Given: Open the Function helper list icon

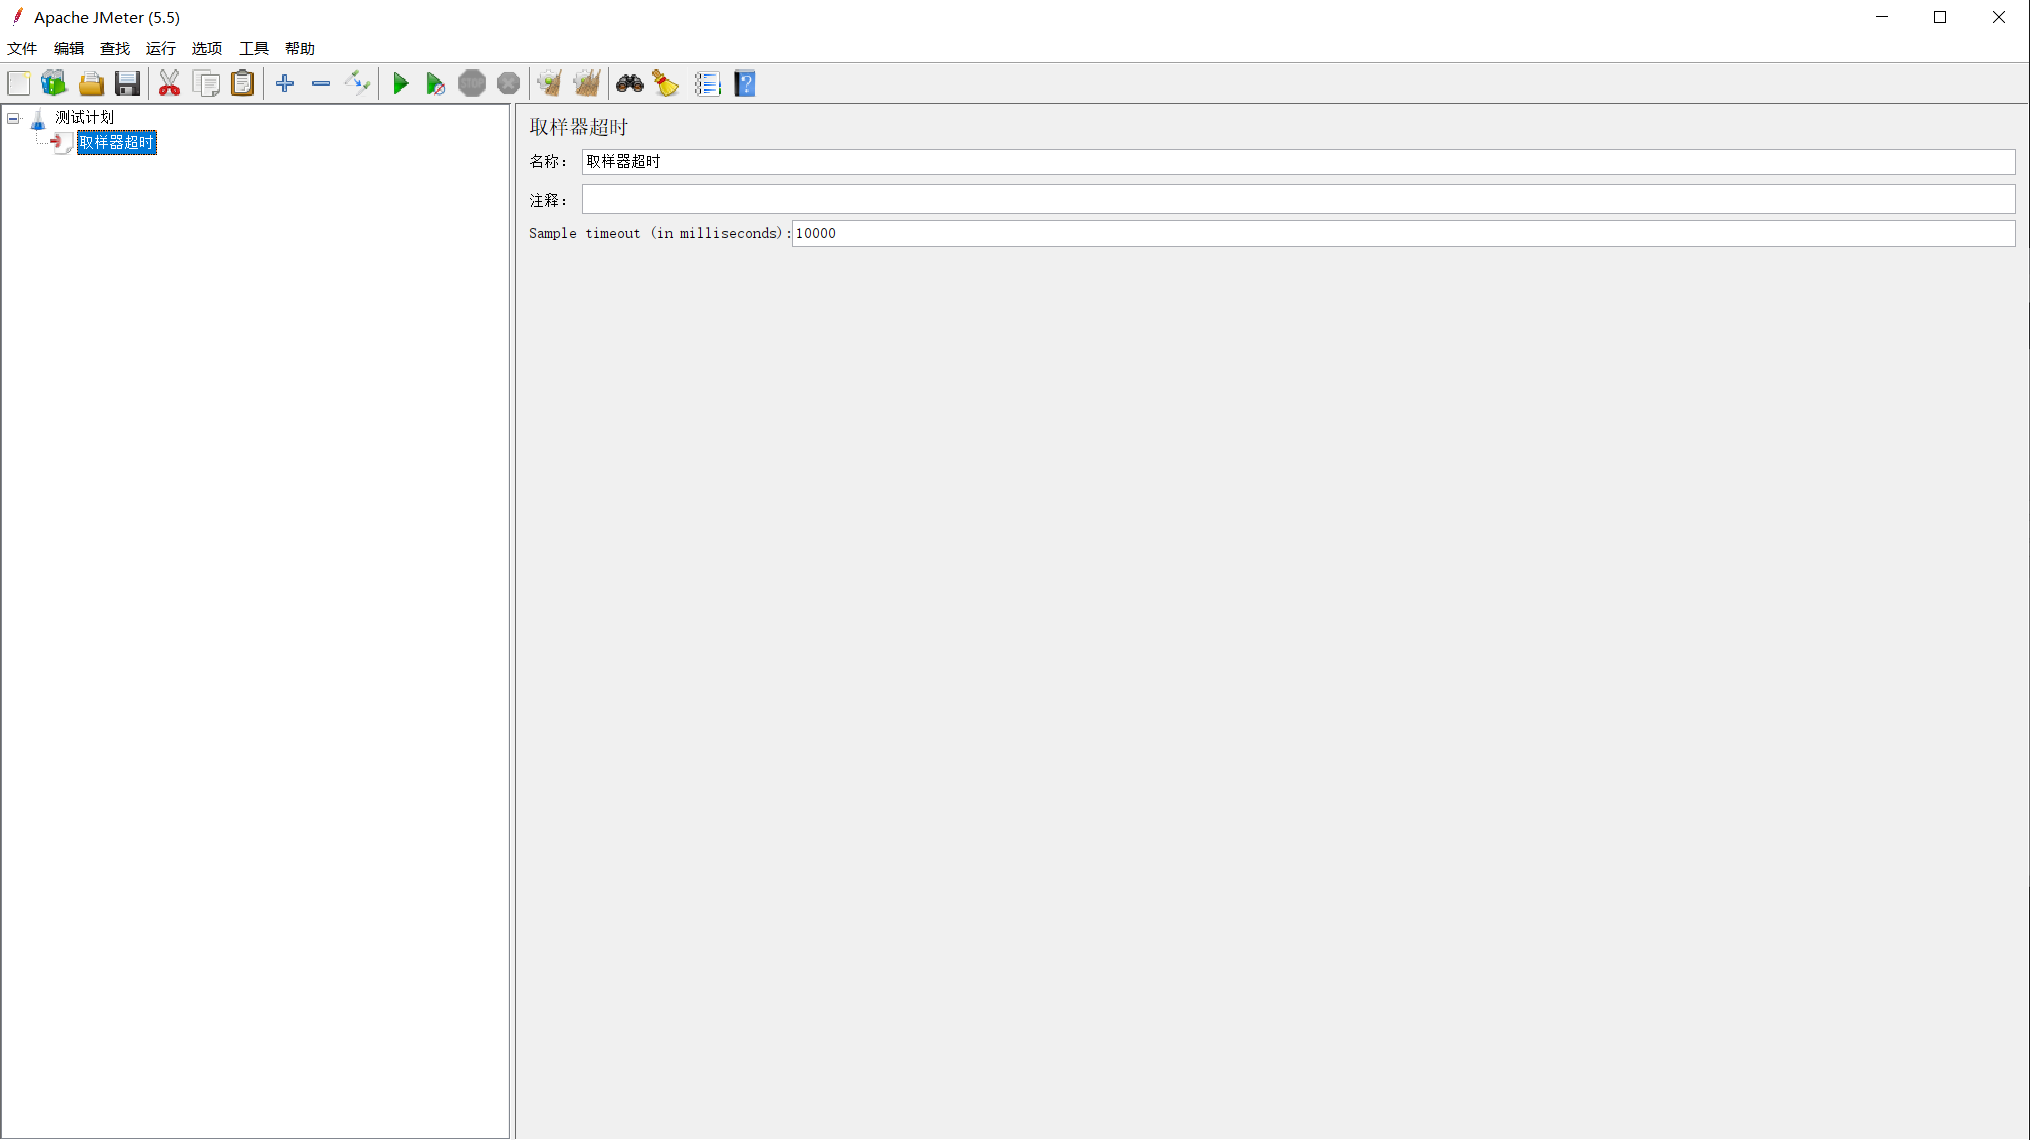Looking at the screenshot, I should point(707,84).
